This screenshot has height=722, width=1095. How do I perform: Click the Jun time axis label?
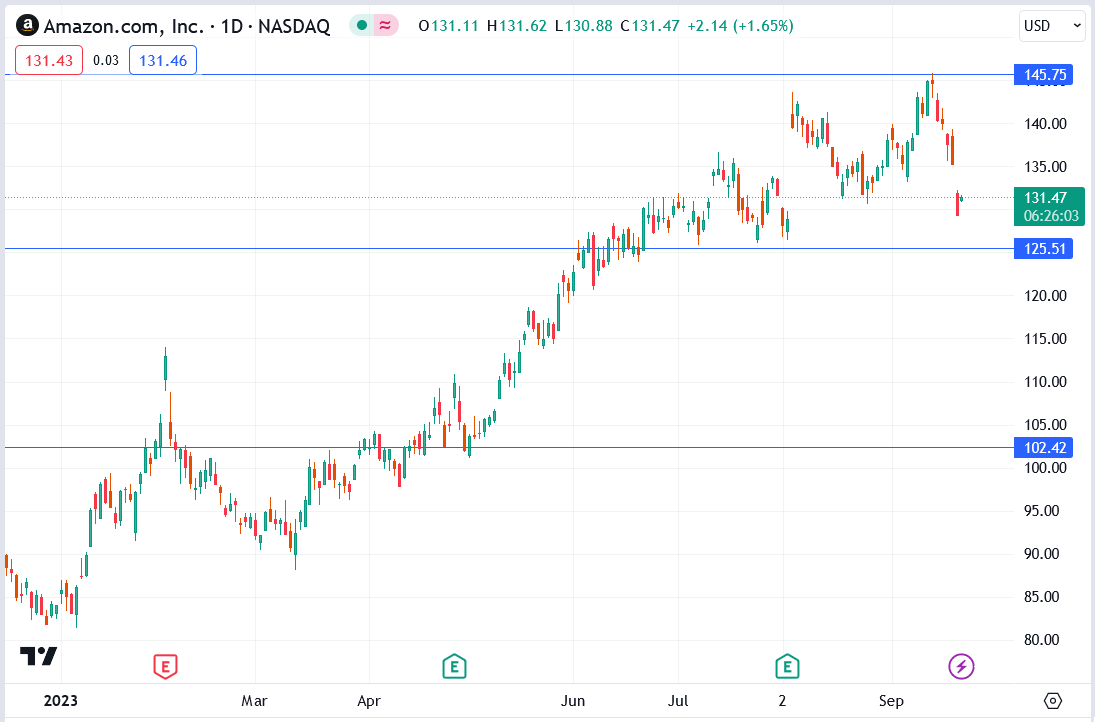(573, 700)
